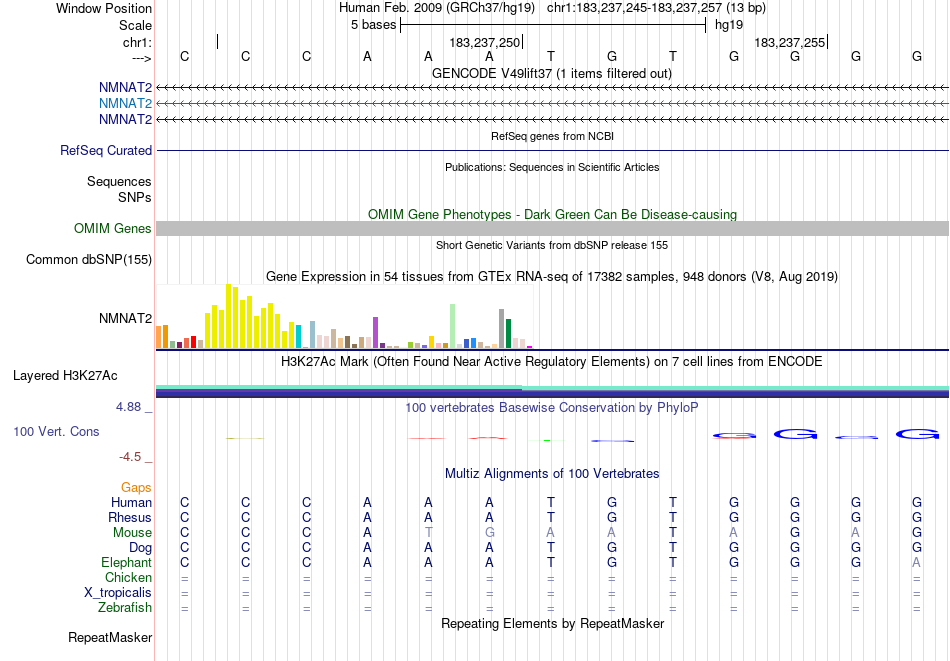950x661 pixels.
Task: Select the X_tropicalis species label
Action: pos(118,593)
